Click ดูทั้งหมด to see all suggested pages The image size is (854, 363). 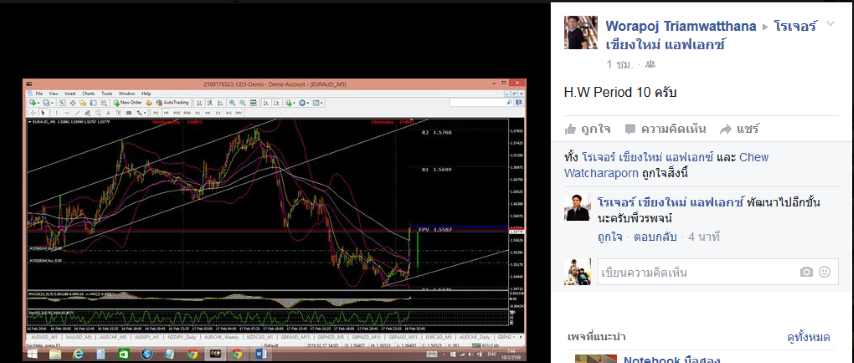(x=808, y=337)
